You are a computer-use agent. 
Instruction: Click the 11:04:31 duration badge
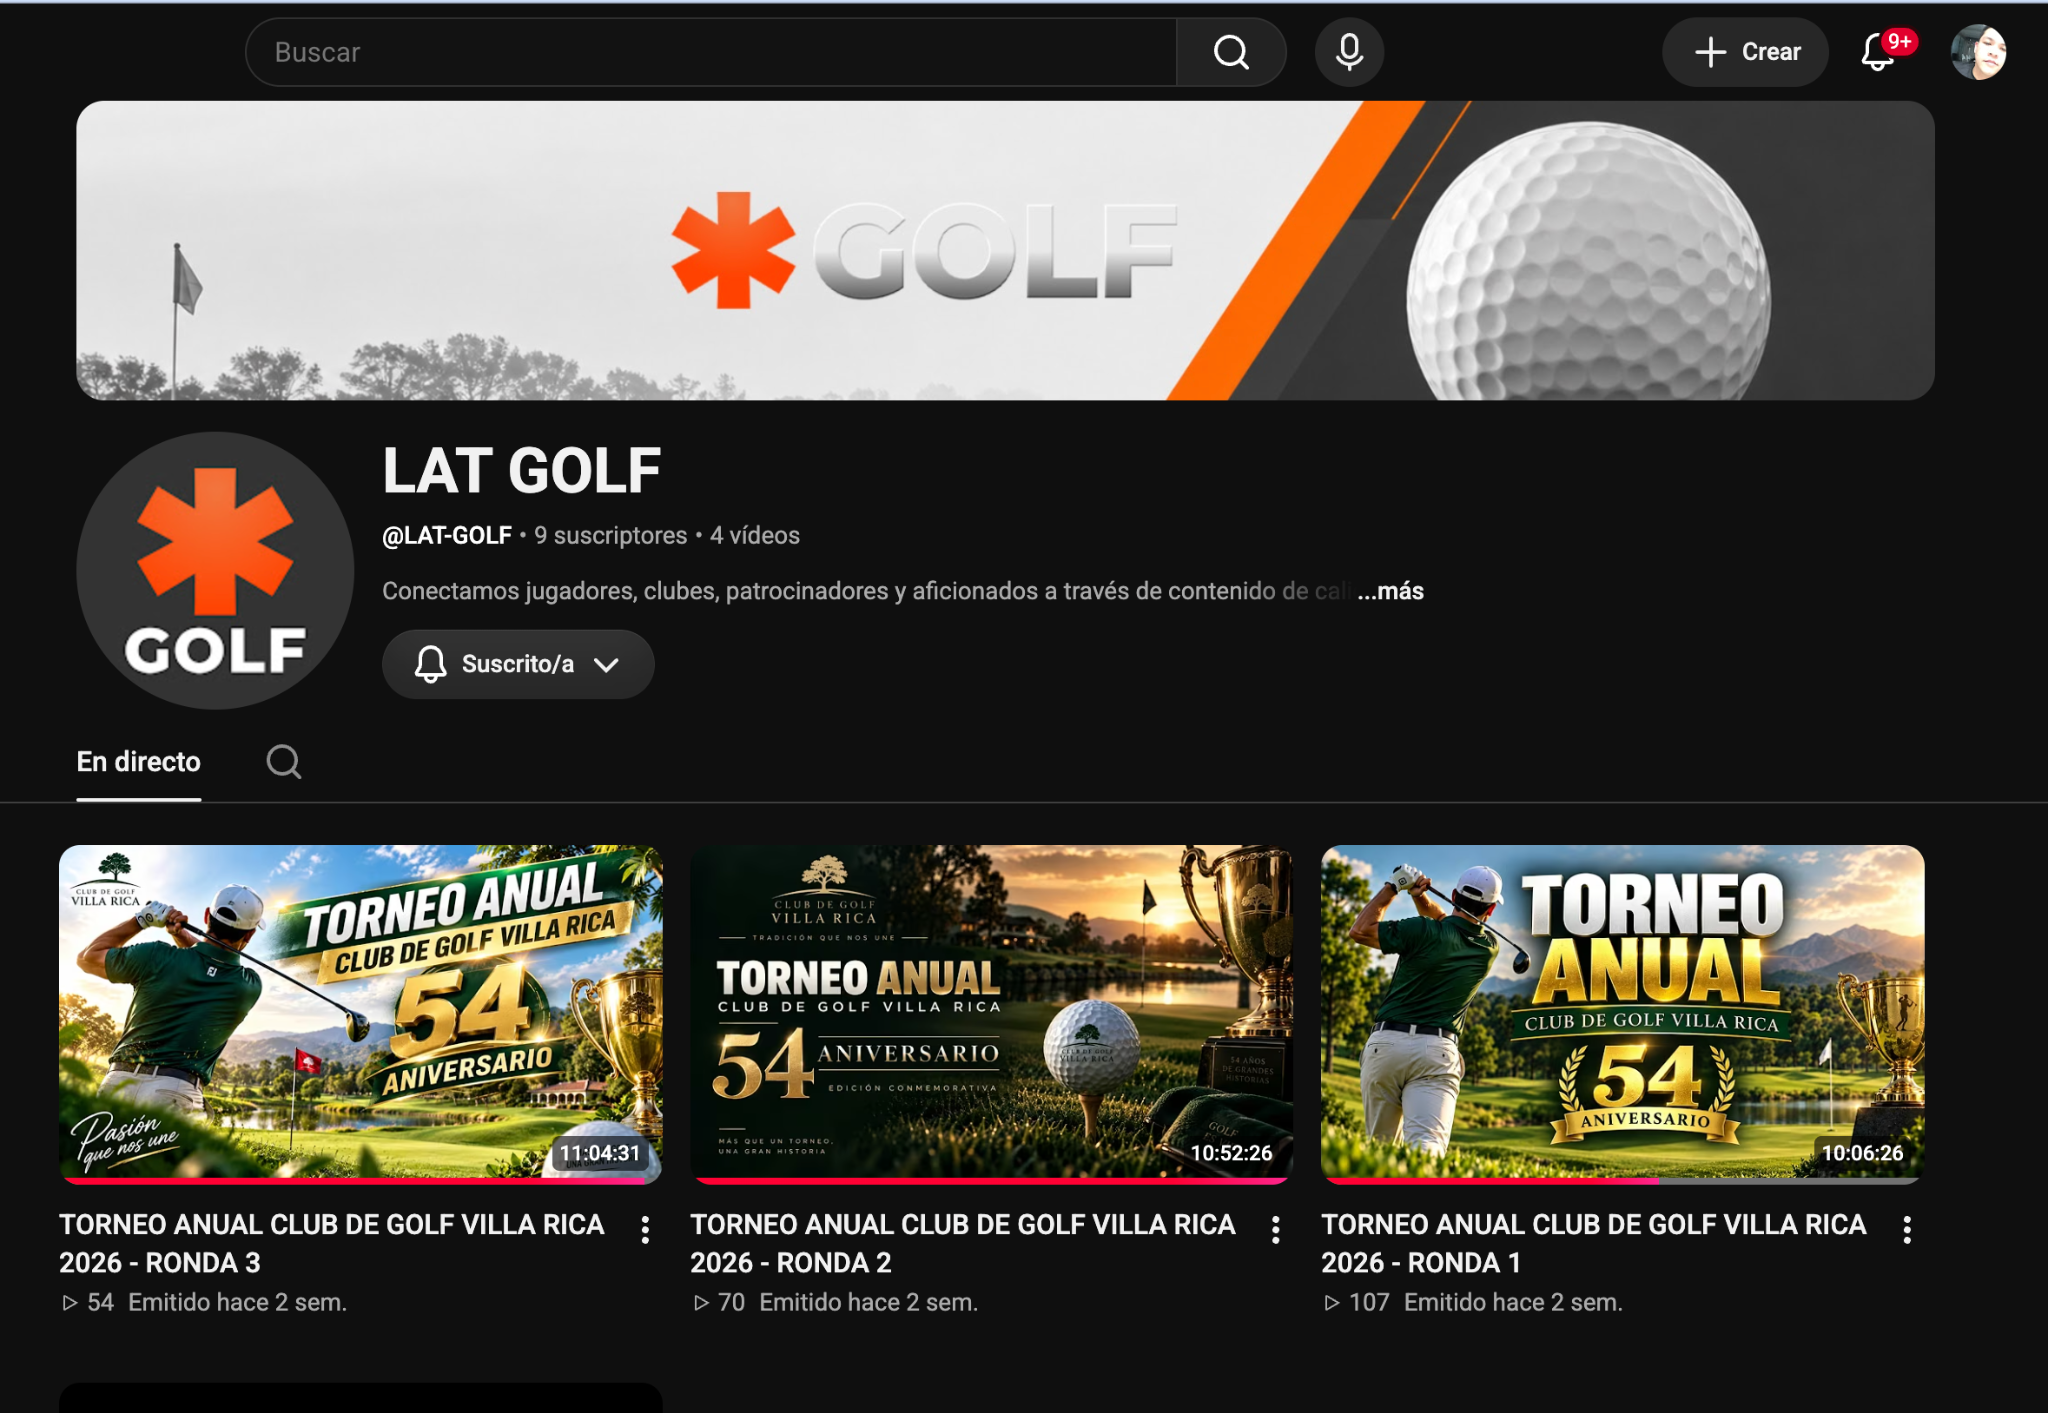(x=599, y=1153)
